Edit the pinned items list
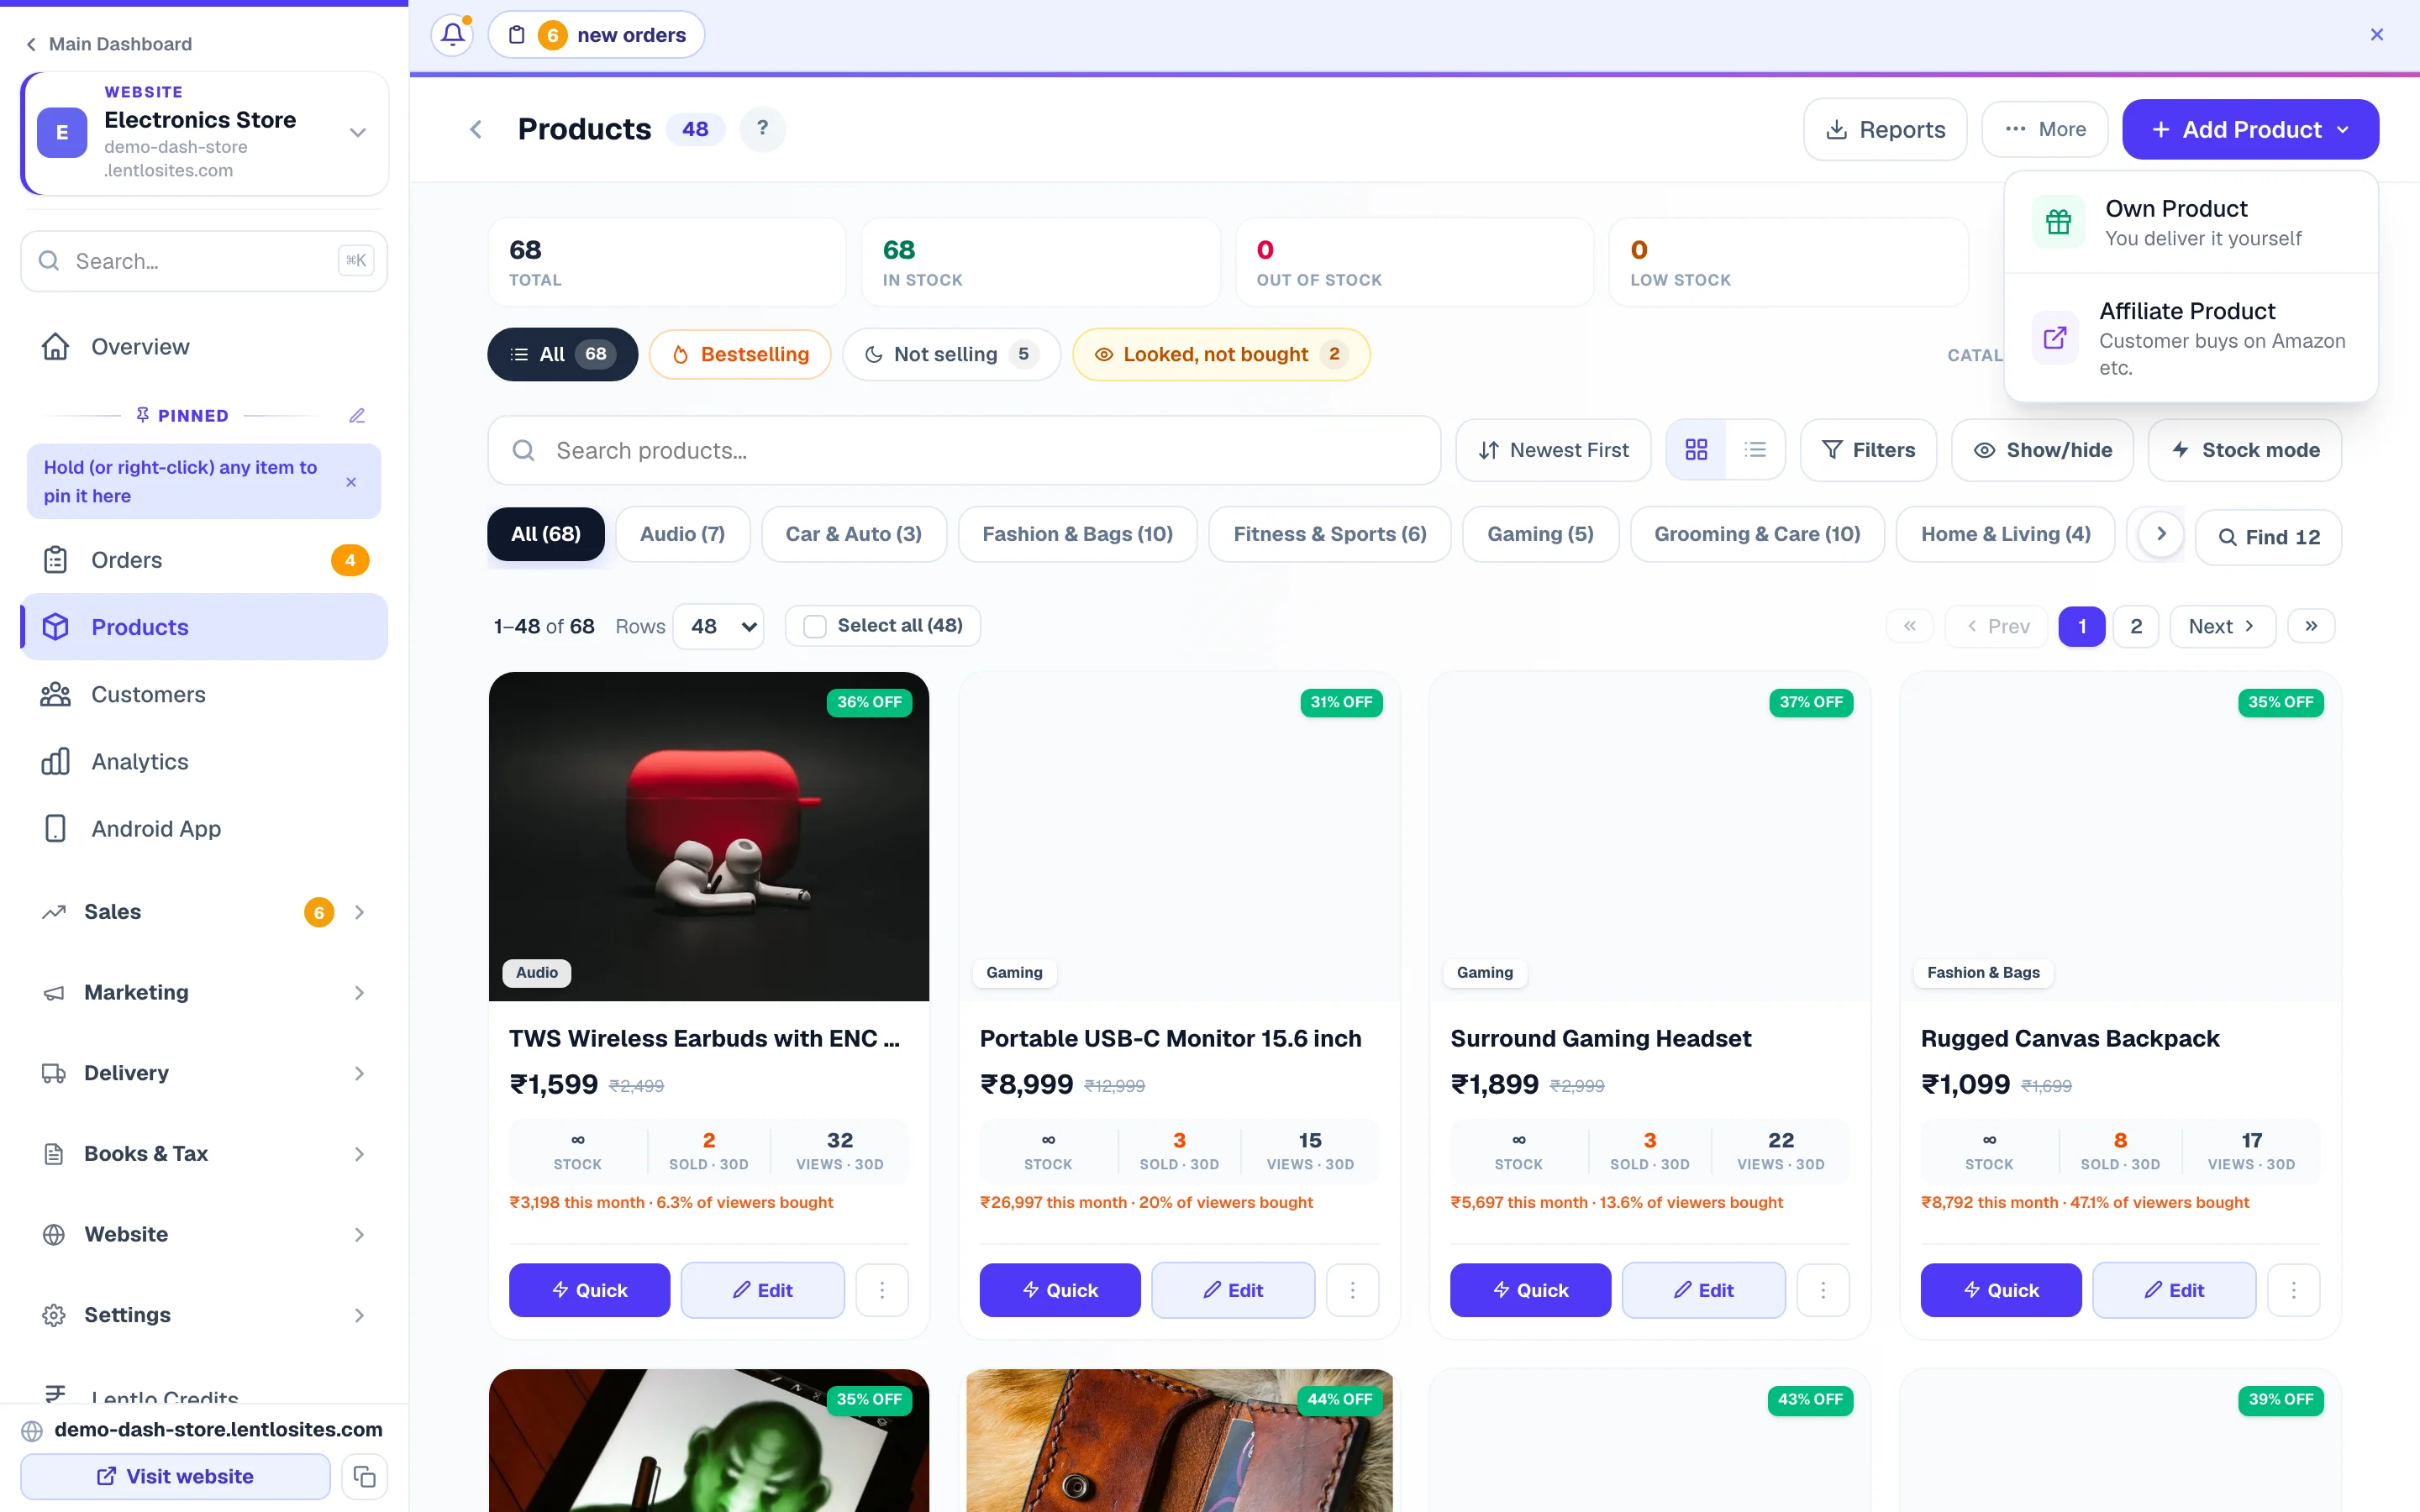 coord(357,416)
